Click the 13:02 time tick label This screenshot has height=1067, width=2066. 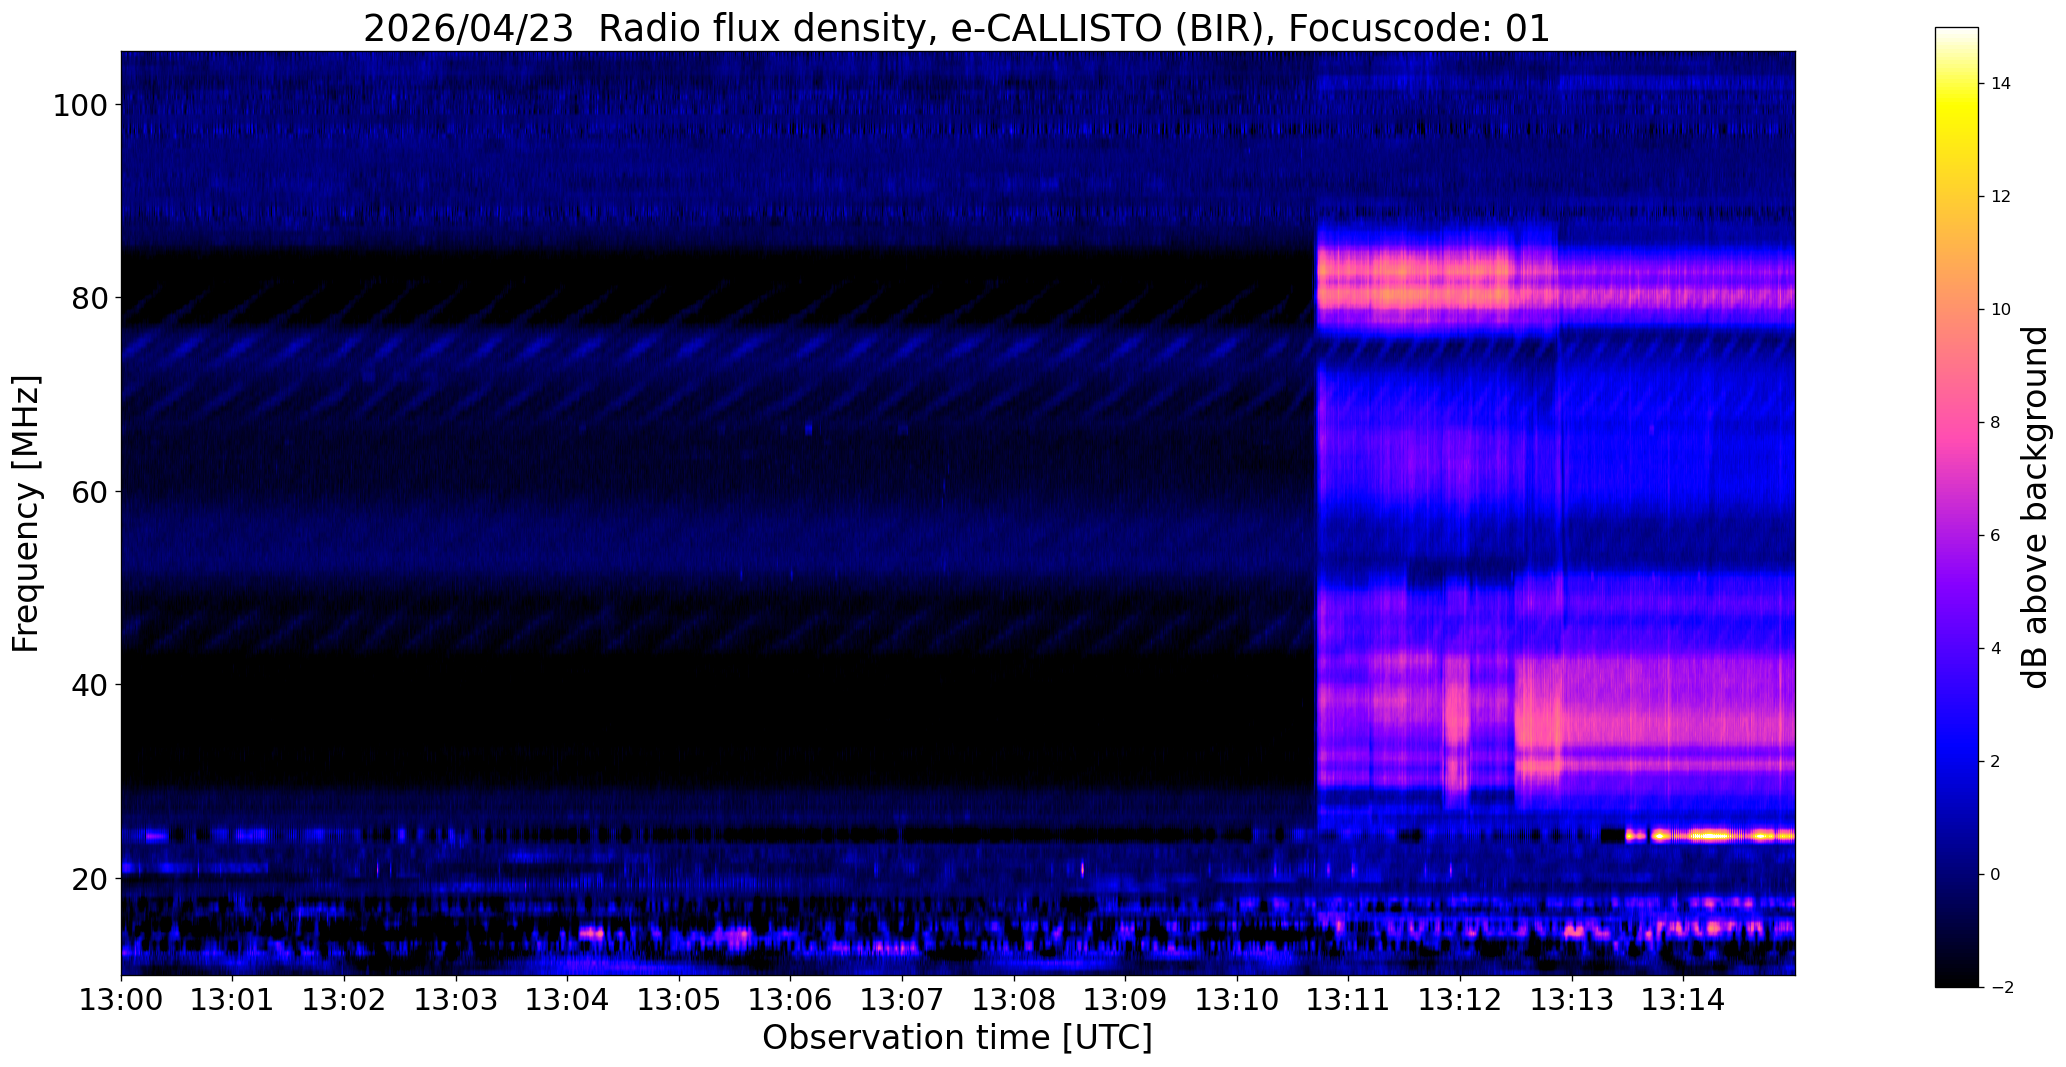[x=344, y=999]
